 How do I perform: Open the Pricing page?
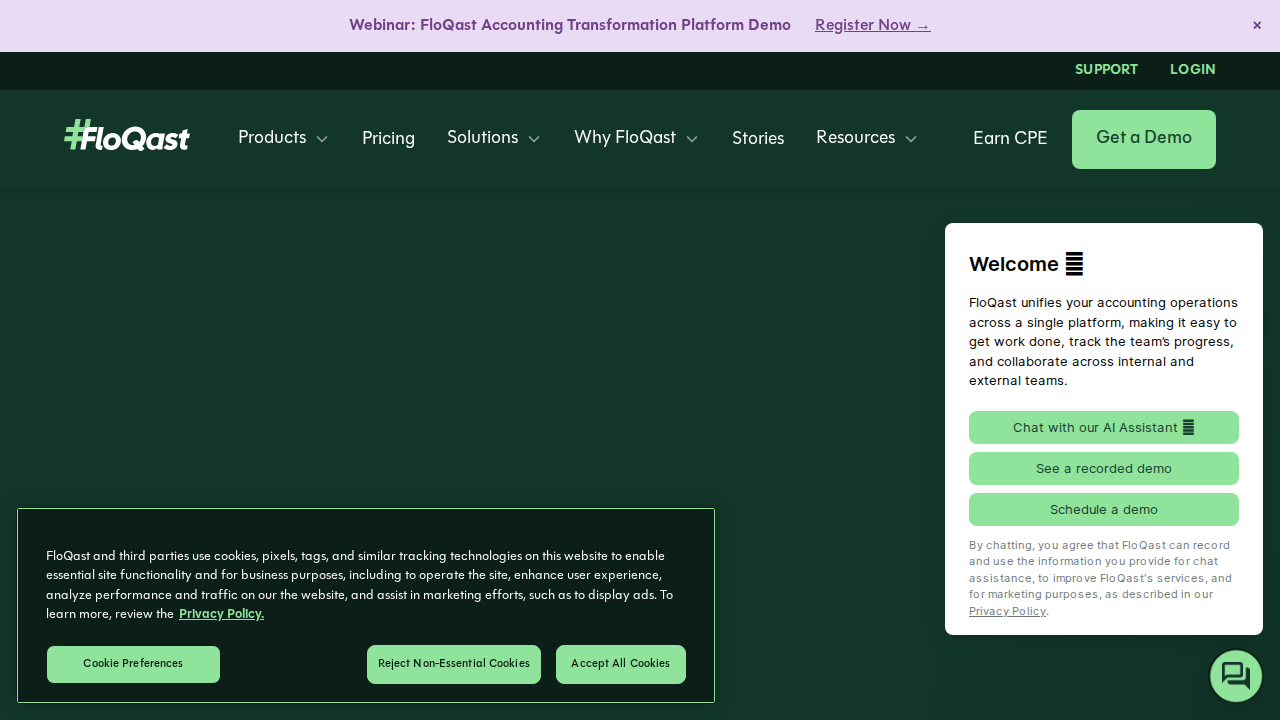(x=388, y=139)
